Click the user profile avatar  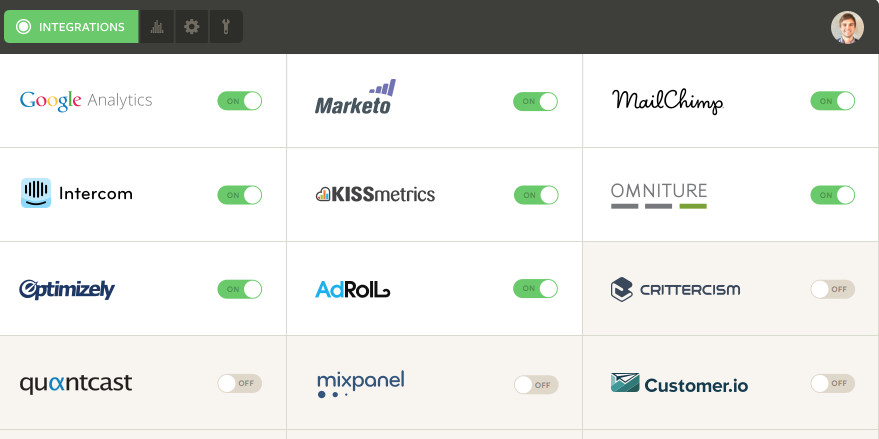coord(847,27)
